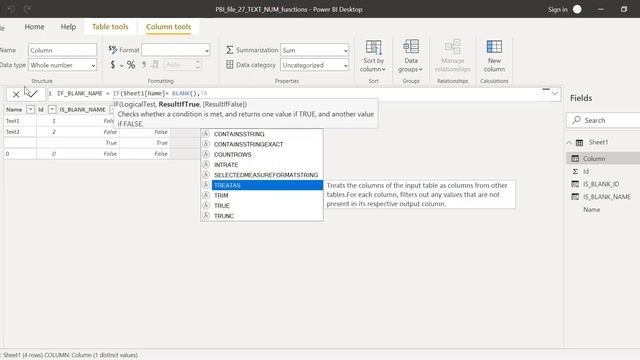
Task: Click the decimal places stepper
Action: (198, 64)
